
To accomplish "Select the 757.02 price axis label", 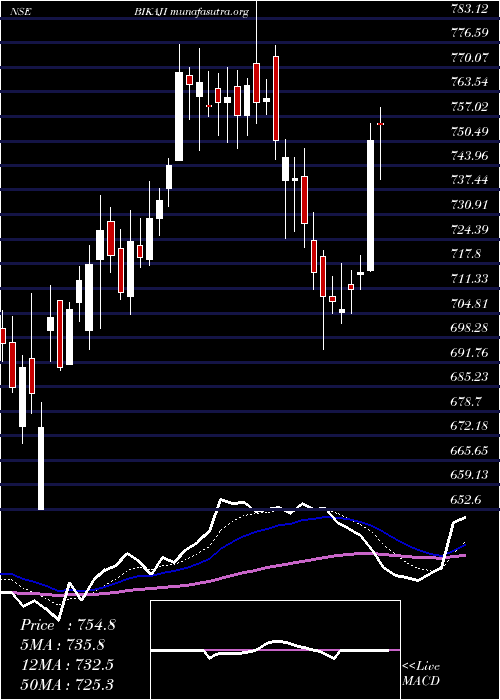I will coord(468,107).
